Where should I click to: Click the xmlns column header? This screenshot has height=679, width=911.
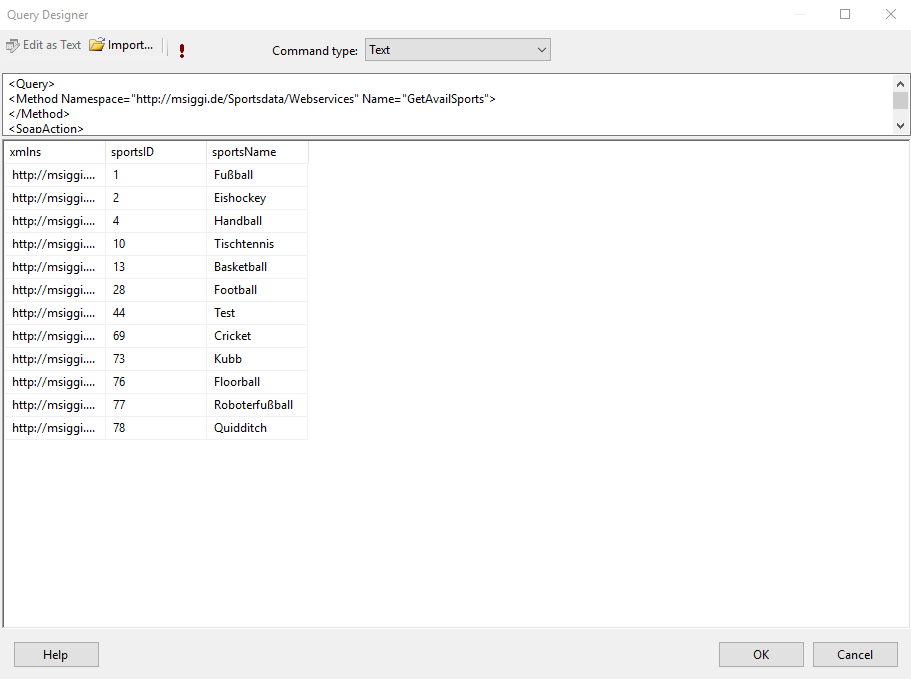[54, 152]
